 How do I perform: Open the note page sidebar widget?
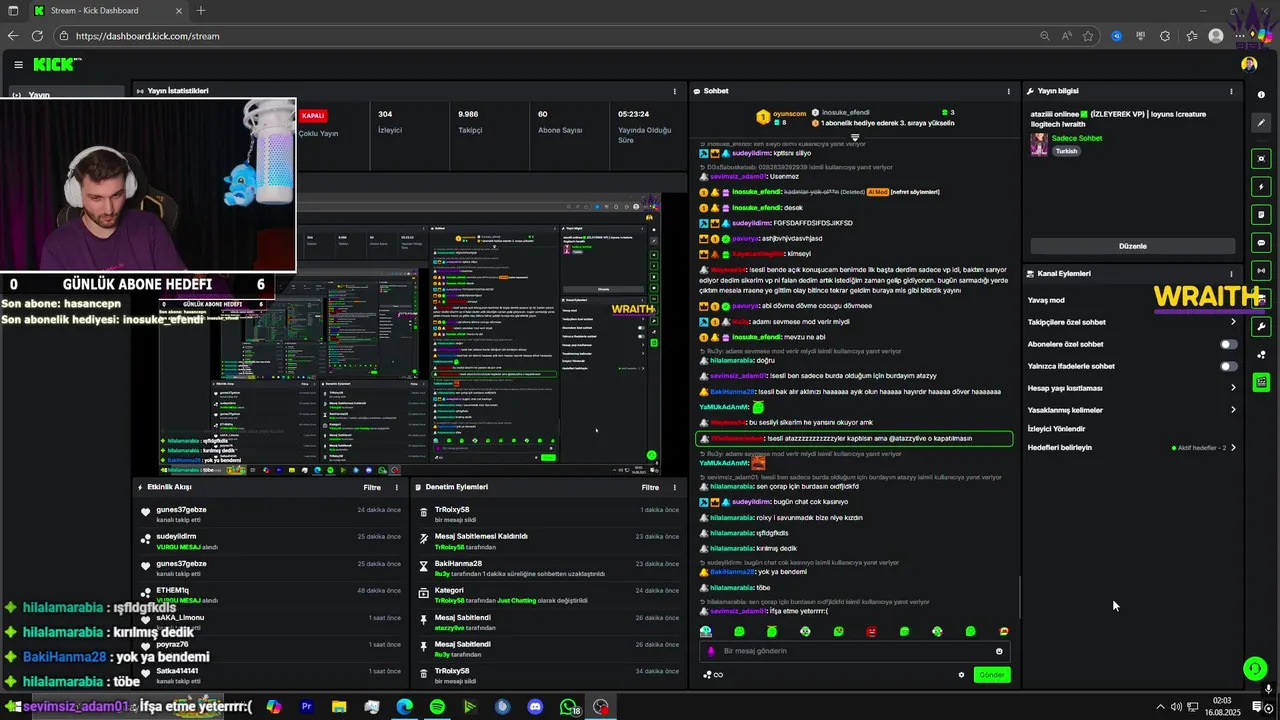pos(1261,214)
